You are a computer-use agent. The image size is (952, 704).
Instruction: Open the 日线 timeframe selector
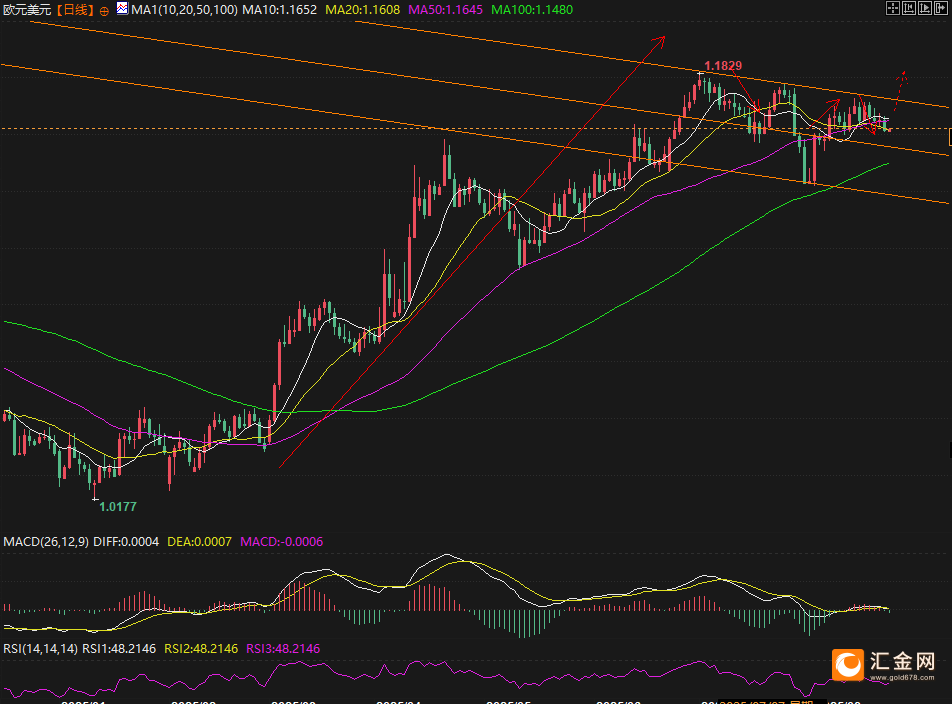(75, 9)
